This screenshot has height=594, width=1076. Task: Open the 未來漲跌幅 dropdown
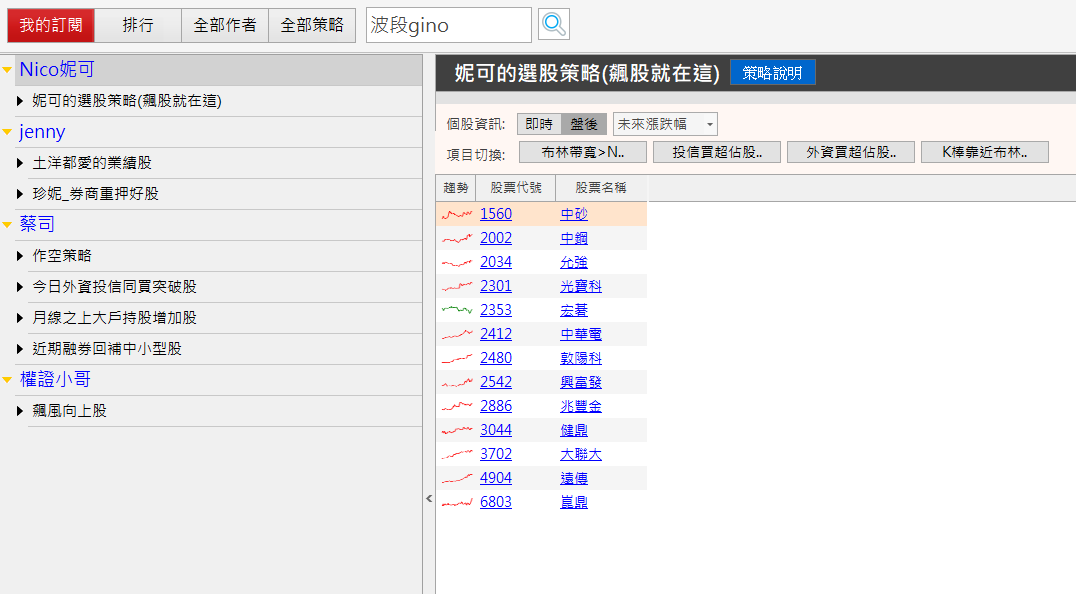pos(665,124)
